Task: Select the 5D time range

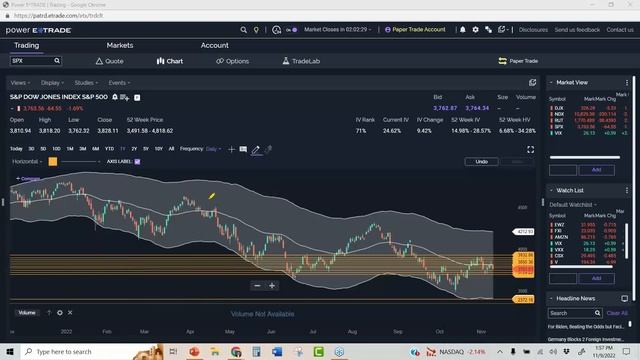Action: pyautogui.click(x=43, y=149)
